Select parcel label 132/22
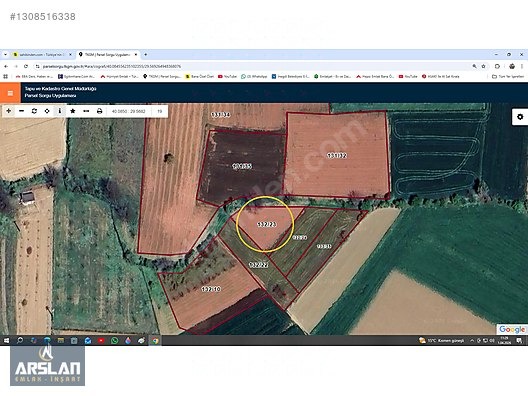 tap(259, 265)
